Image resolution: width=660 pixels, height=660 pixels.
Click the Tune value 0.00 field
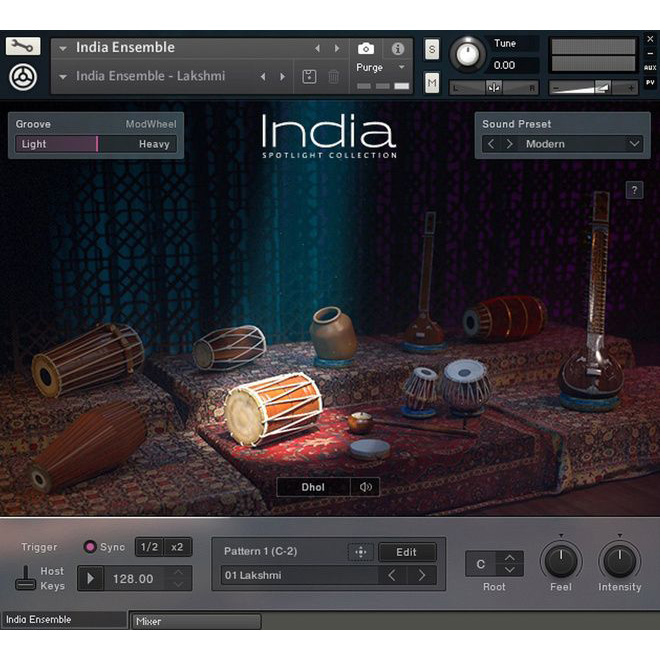(x=515, y=65)
